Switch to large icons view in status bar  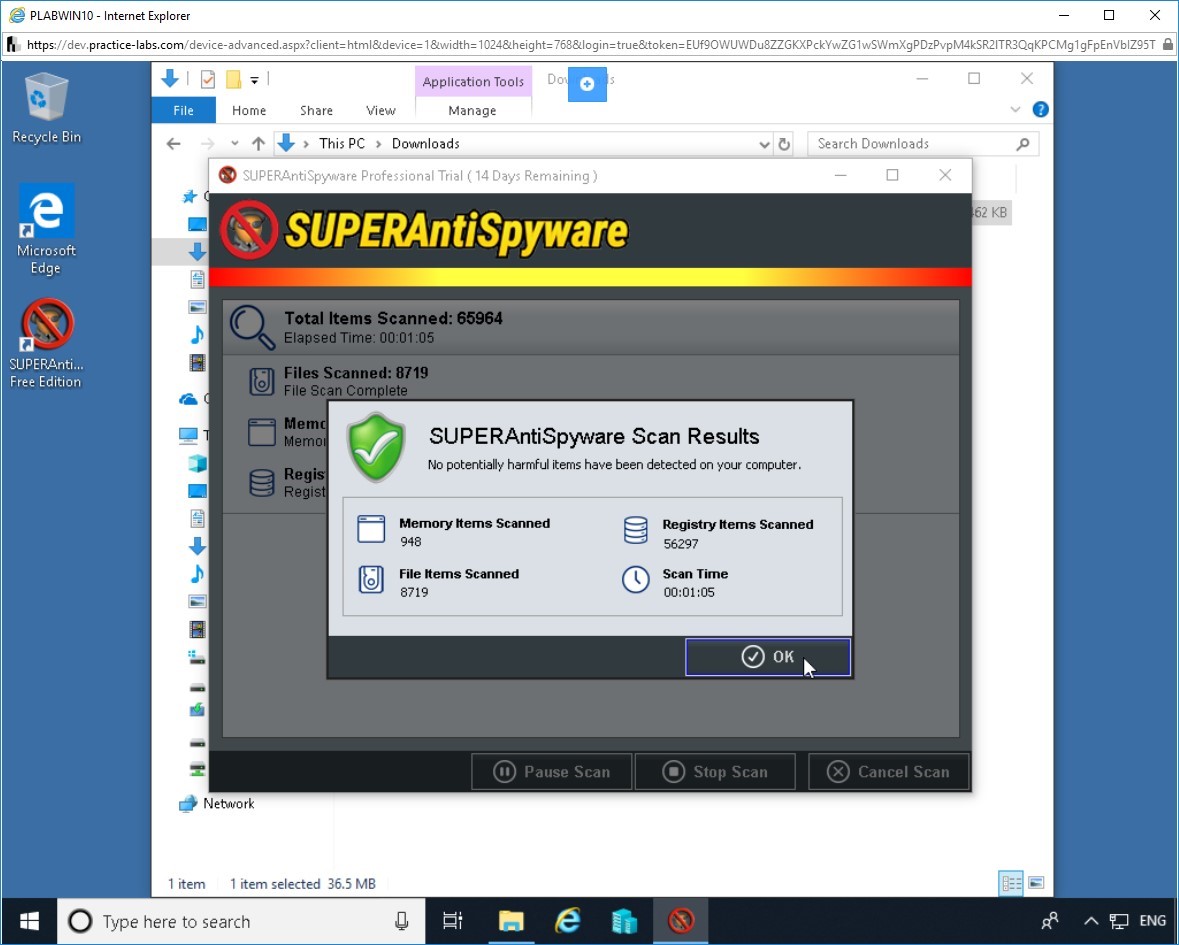[x=1036, y=883]
